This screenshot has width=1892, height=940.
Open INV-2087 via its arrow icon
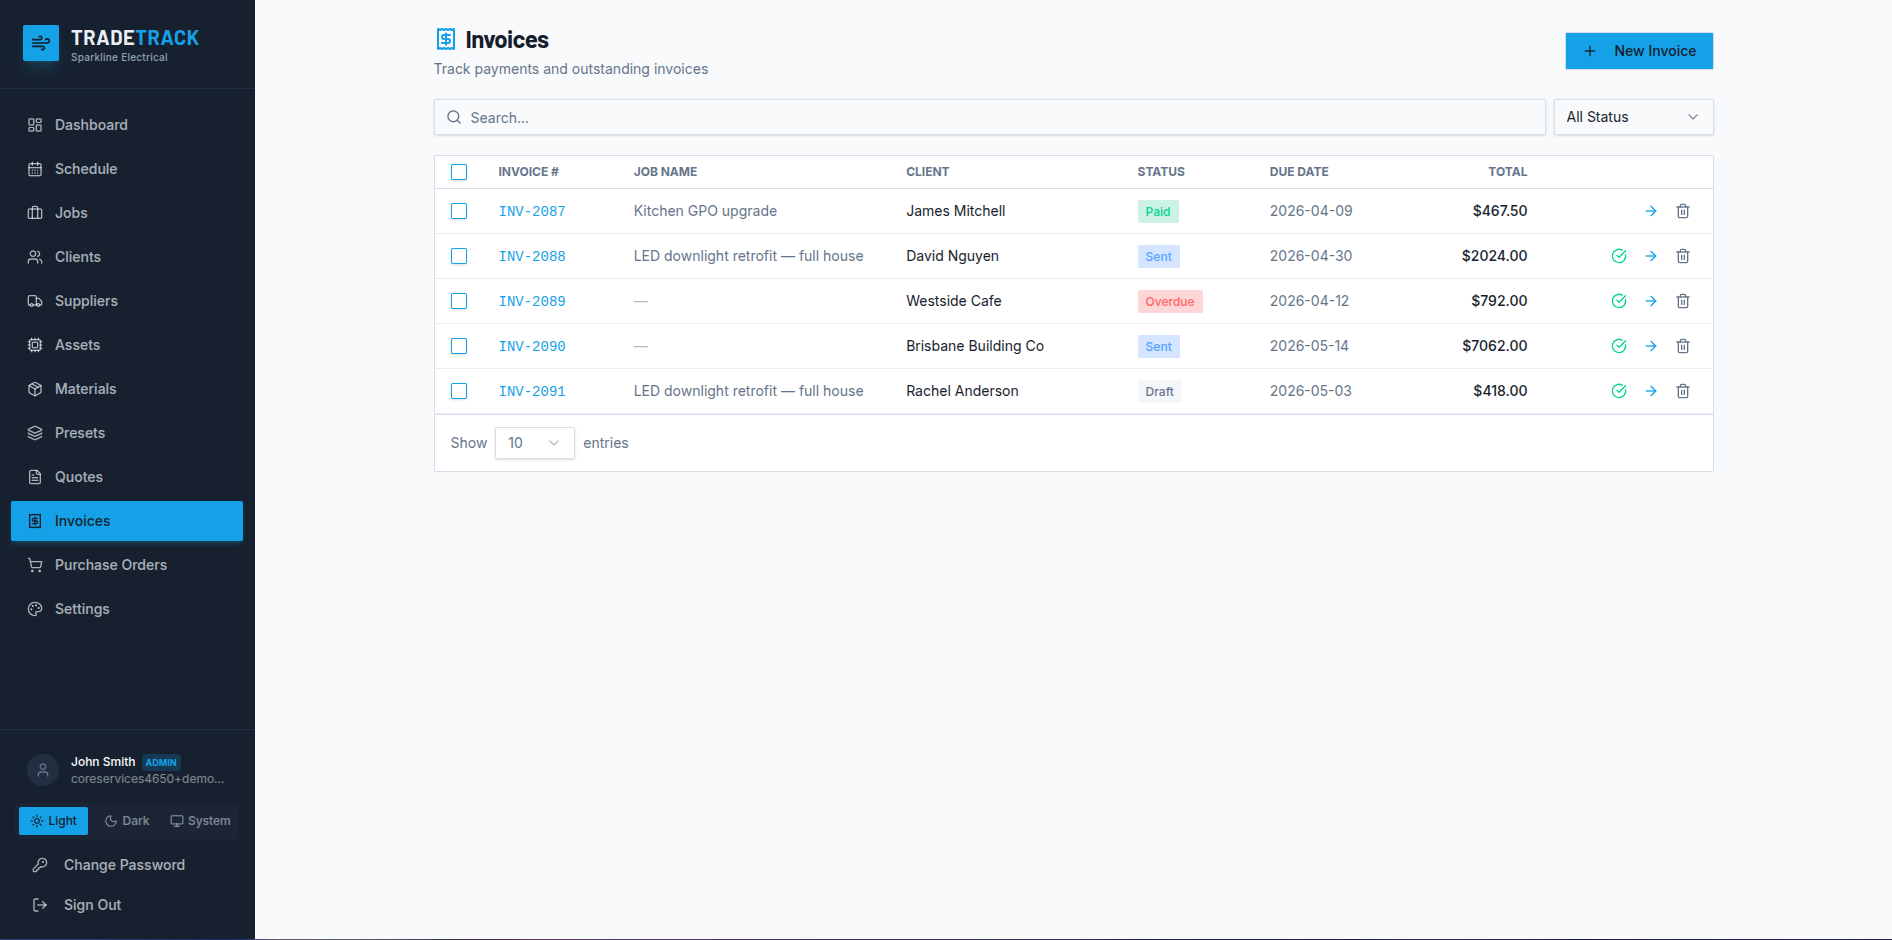coord(1651,211)
